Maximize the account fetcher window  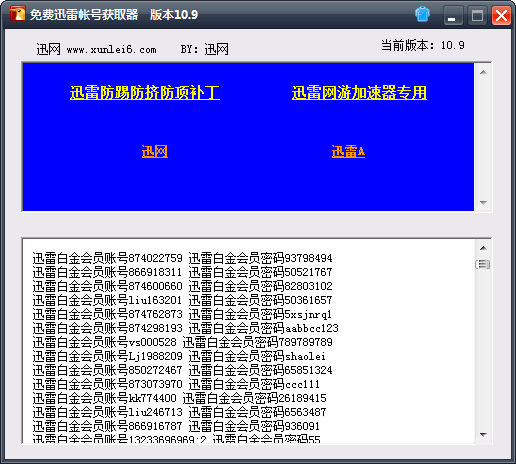pyautogui.click(x=477, y=15)
